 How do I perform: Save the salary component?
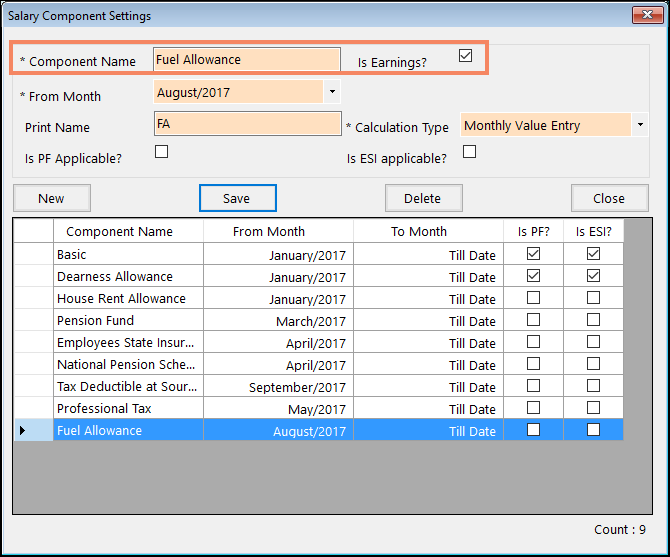point(238,198)
